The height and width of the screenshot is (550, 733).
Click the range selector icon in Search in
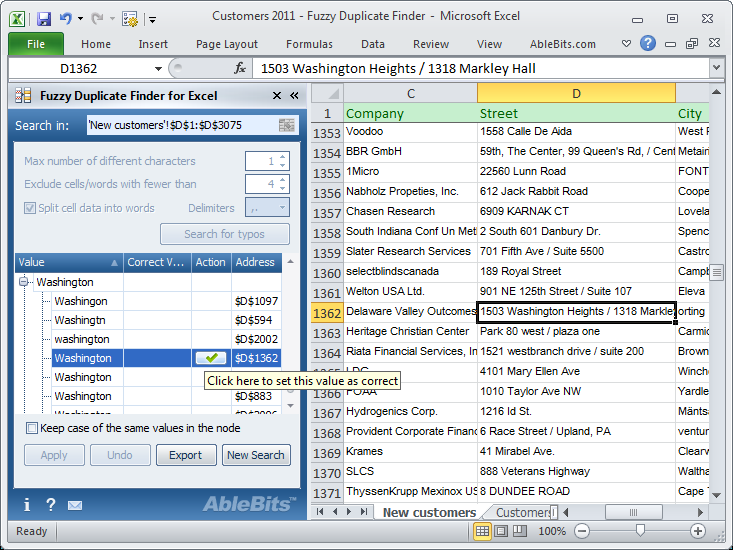click(287, 125)
